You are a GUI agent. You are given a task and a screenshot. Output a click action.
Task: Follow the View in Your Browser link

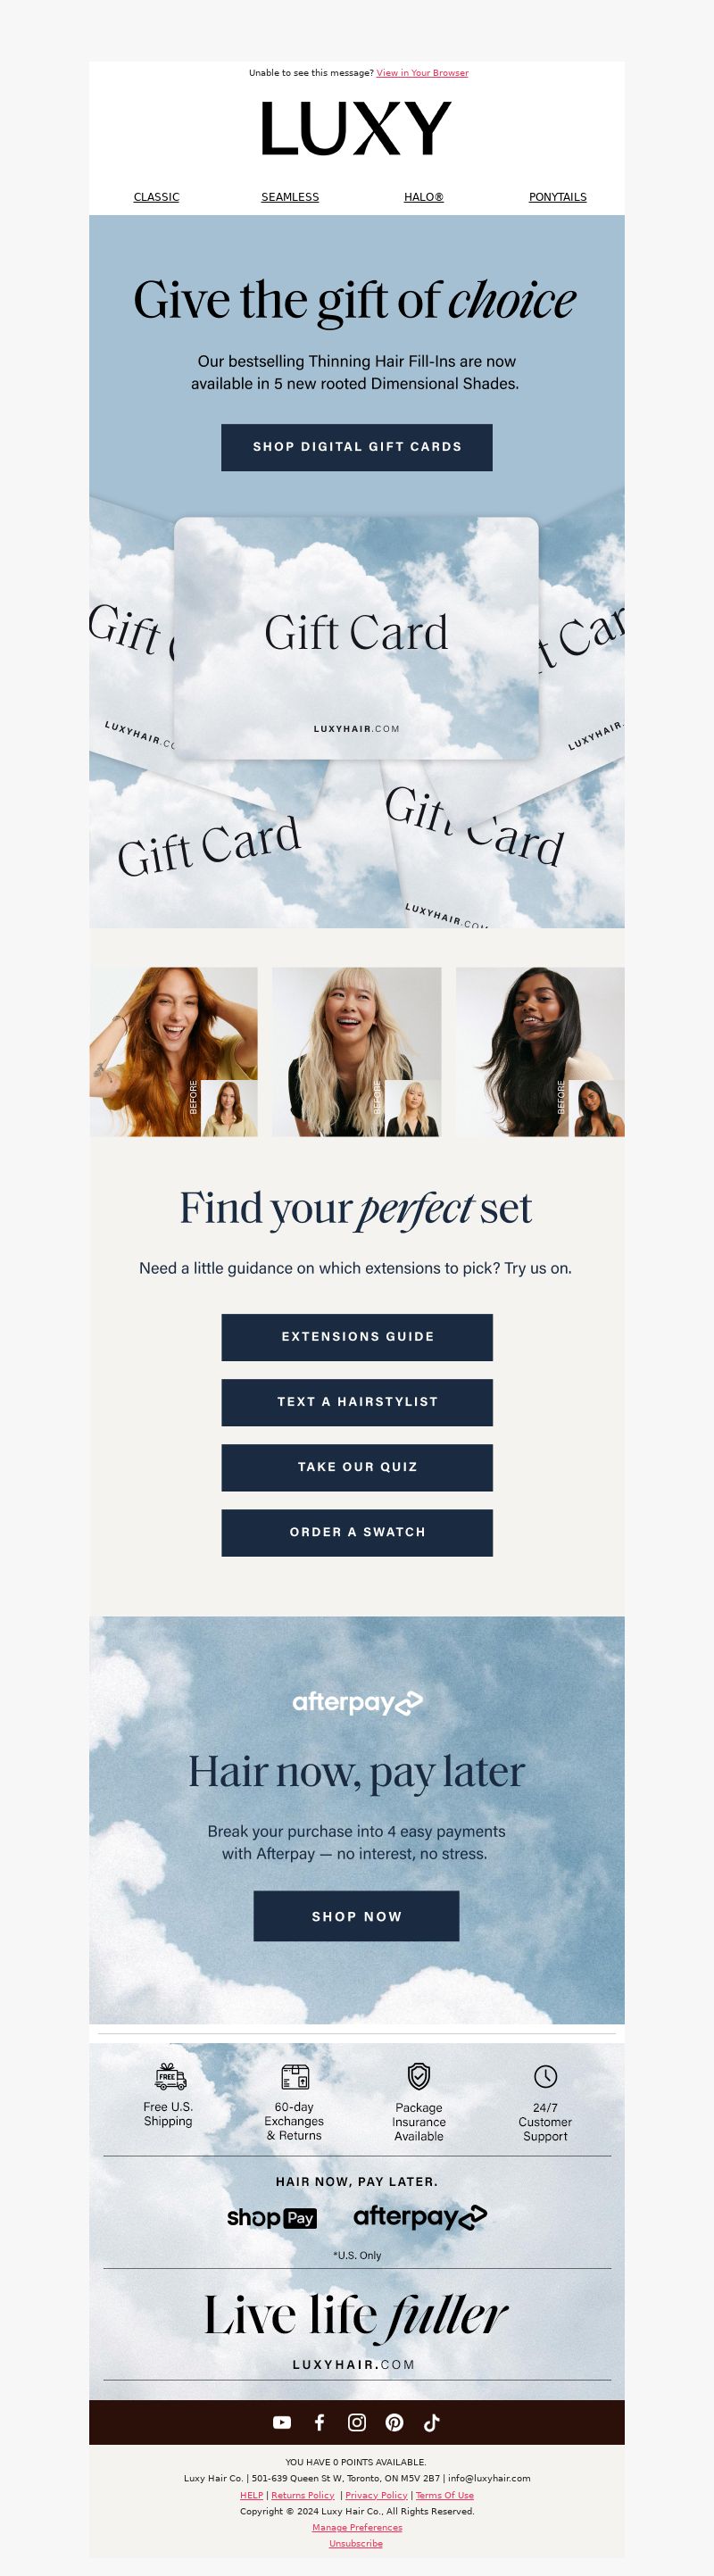pos(422,73)
